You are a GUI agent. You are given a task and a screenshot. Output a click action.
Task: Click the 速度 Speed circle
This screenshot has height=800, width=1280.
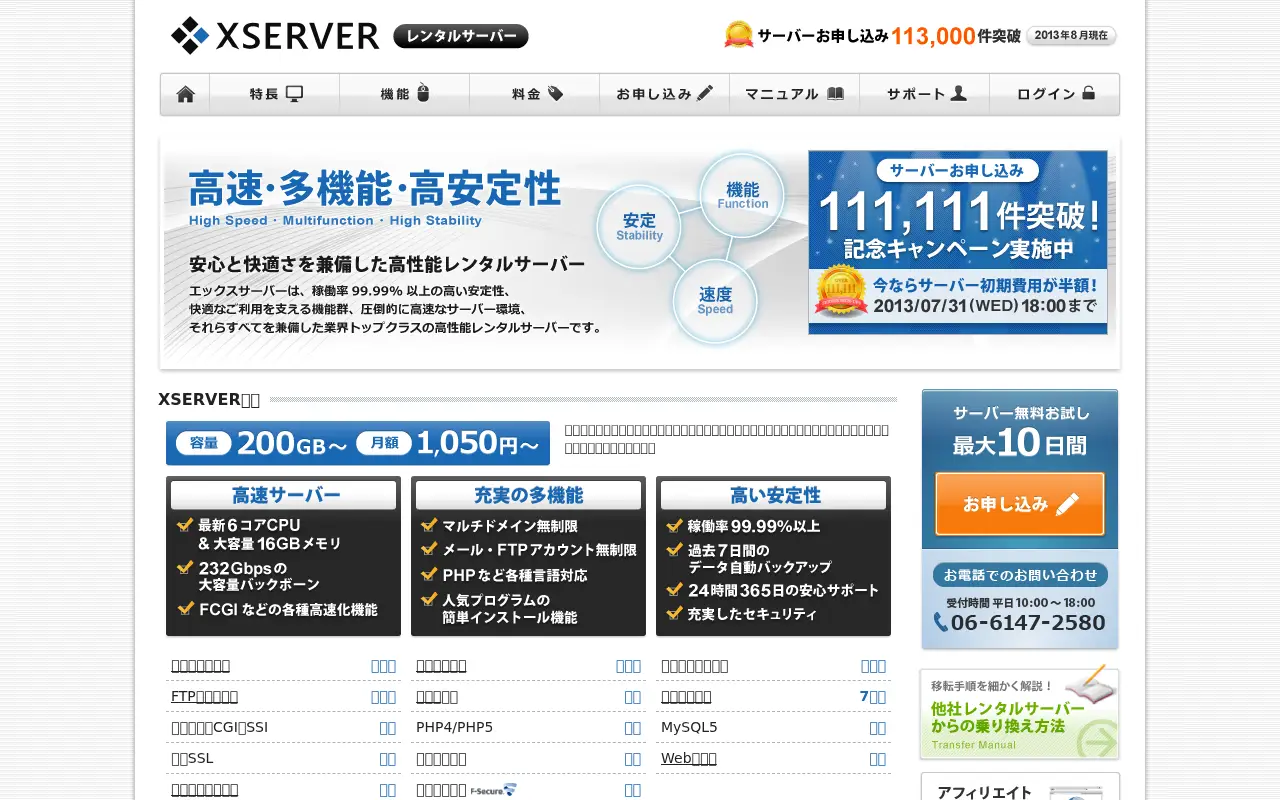tap(715, 301)
